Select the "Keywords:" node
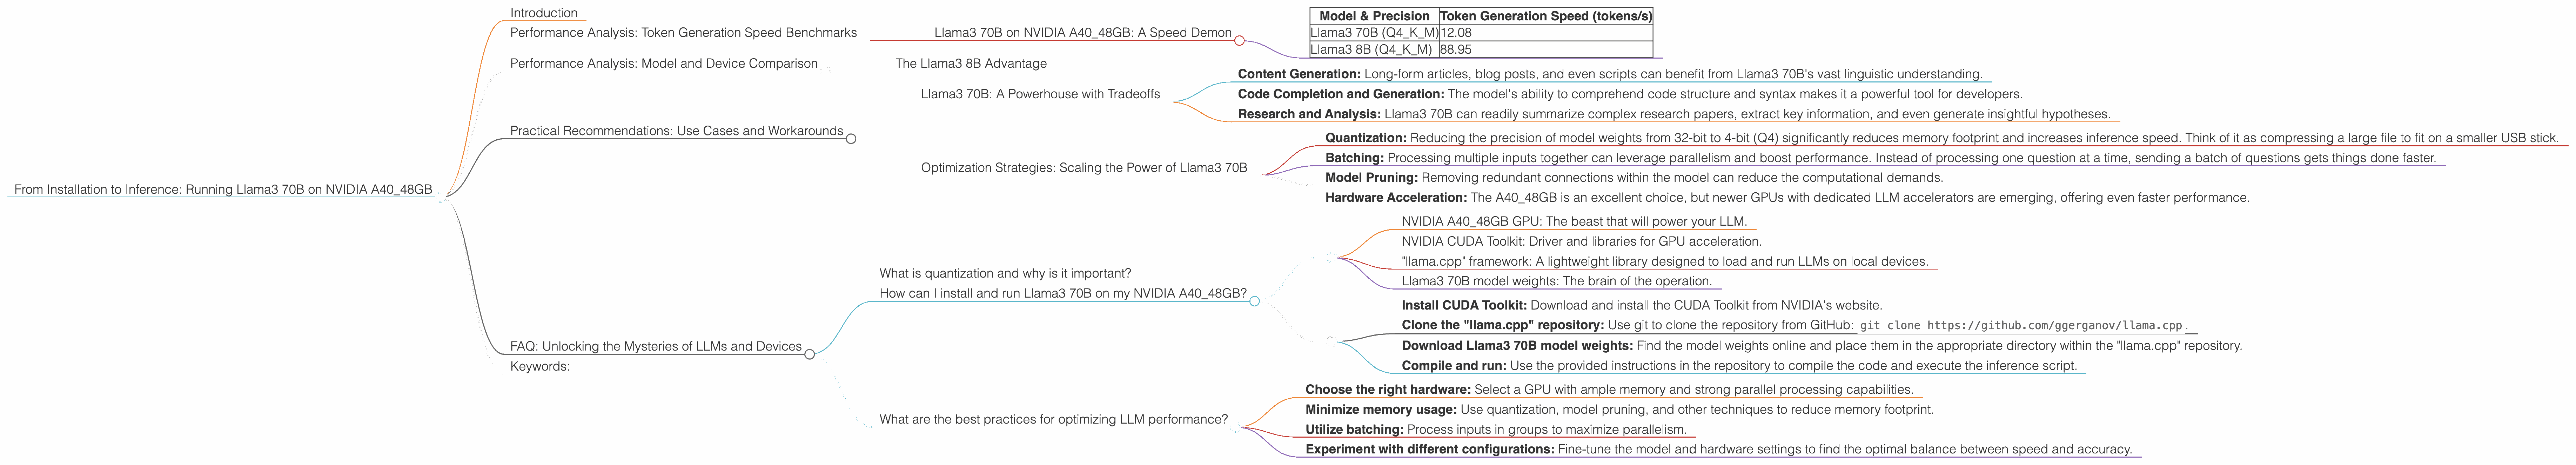This screenshot has height=465, width=2576. pyautogui.click(x=540, y=366)
